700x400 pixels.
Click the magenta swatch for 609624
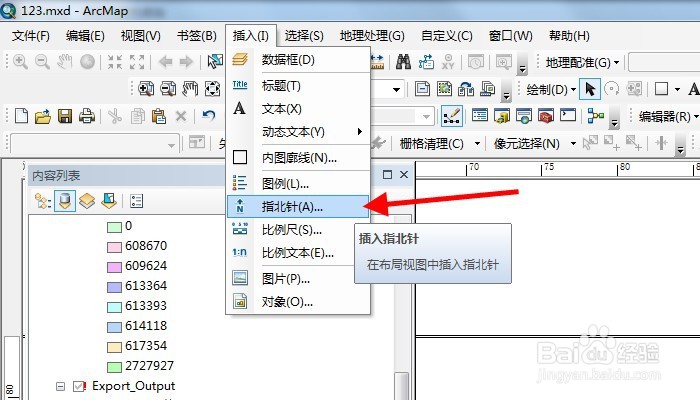coord(115,267)
